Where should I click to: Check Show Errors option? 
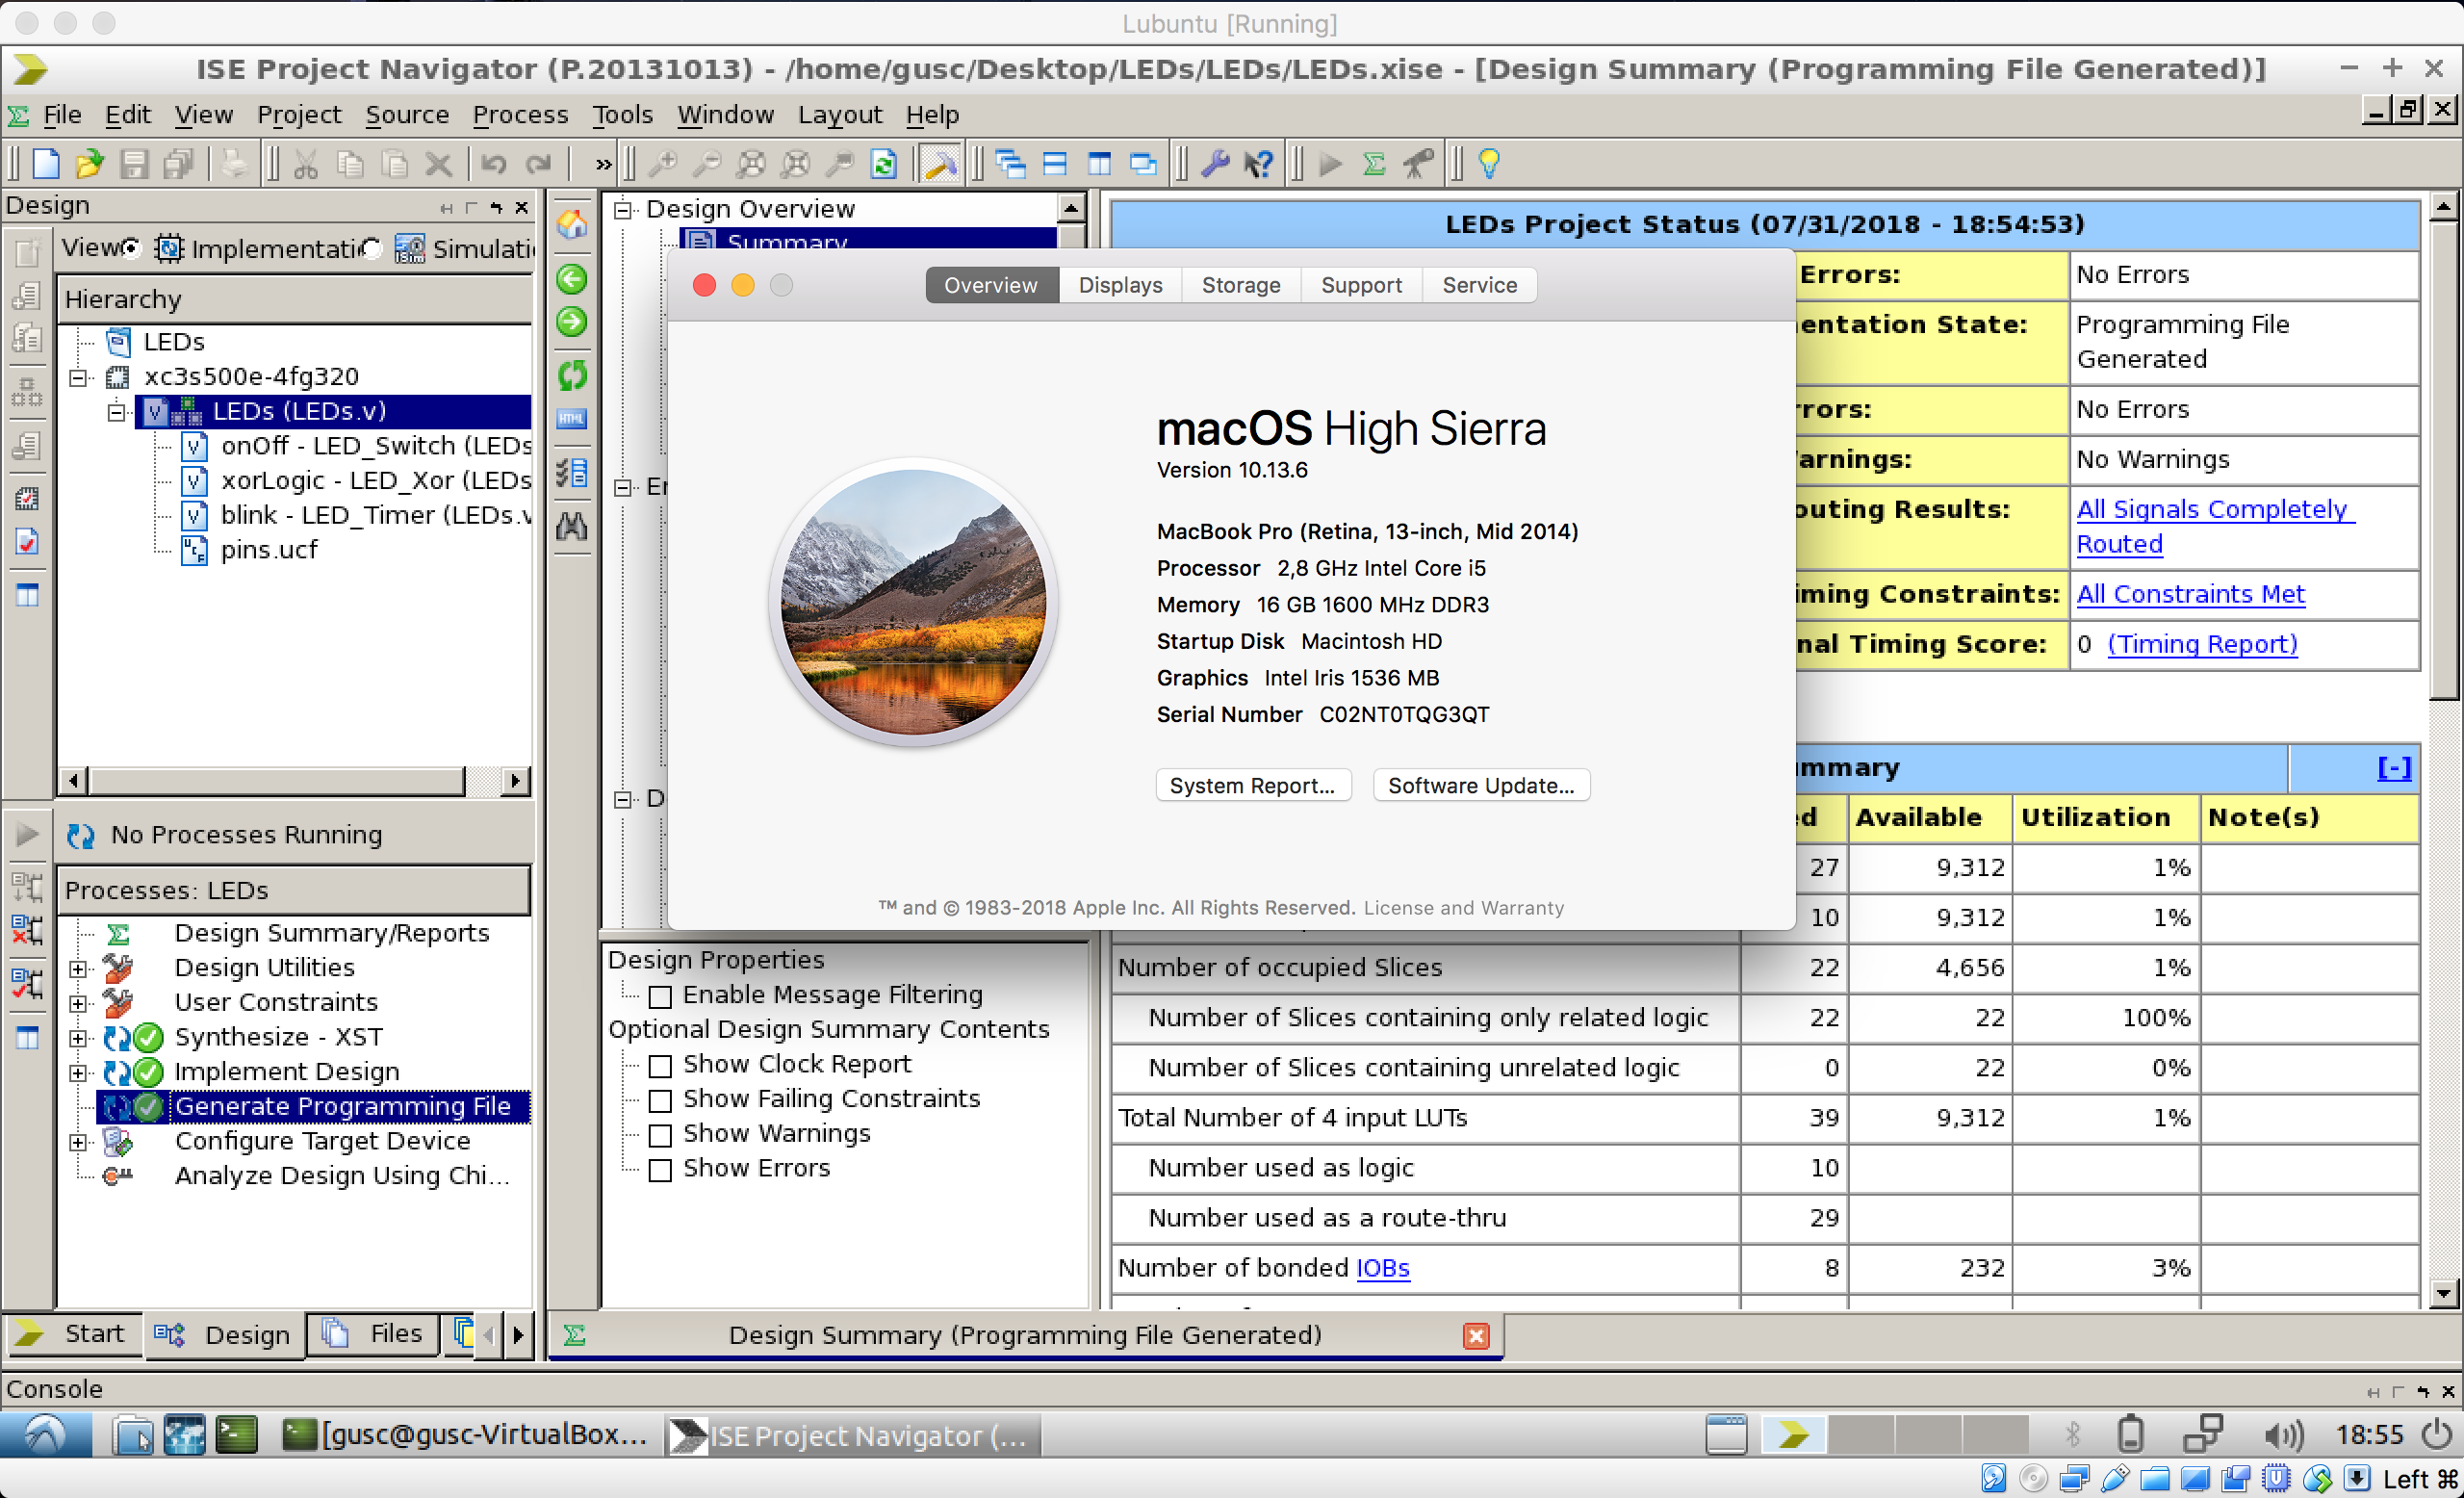[660, 1171]
